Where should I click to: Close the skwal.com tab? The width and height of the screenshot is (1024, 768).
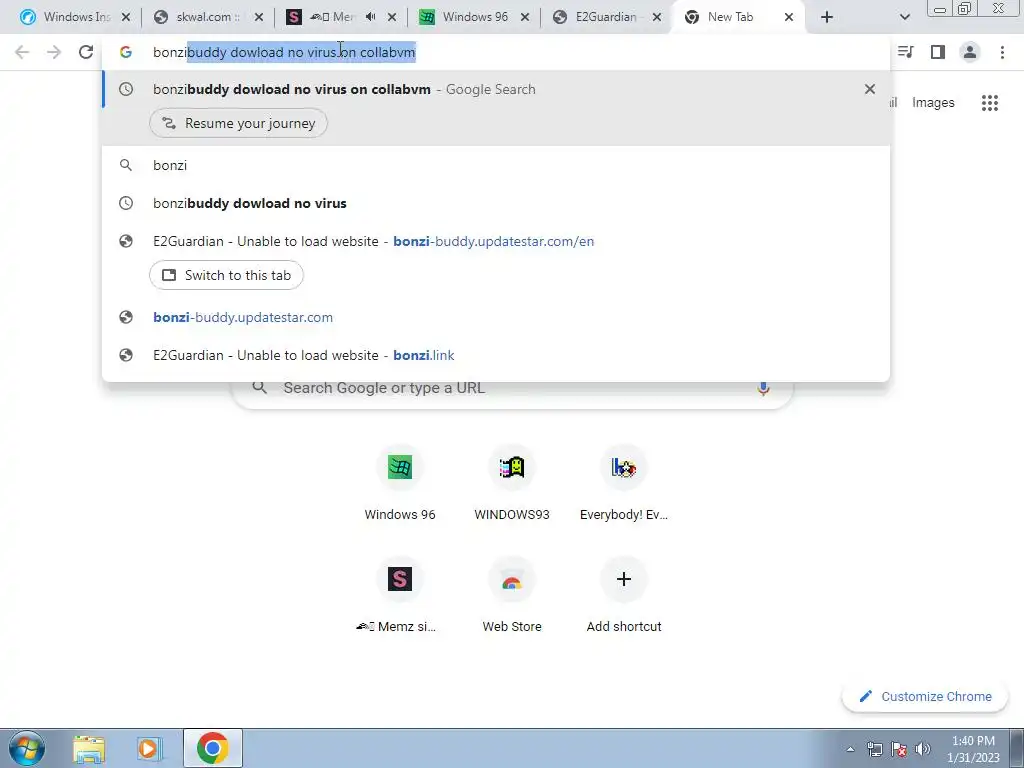[259, 18]
